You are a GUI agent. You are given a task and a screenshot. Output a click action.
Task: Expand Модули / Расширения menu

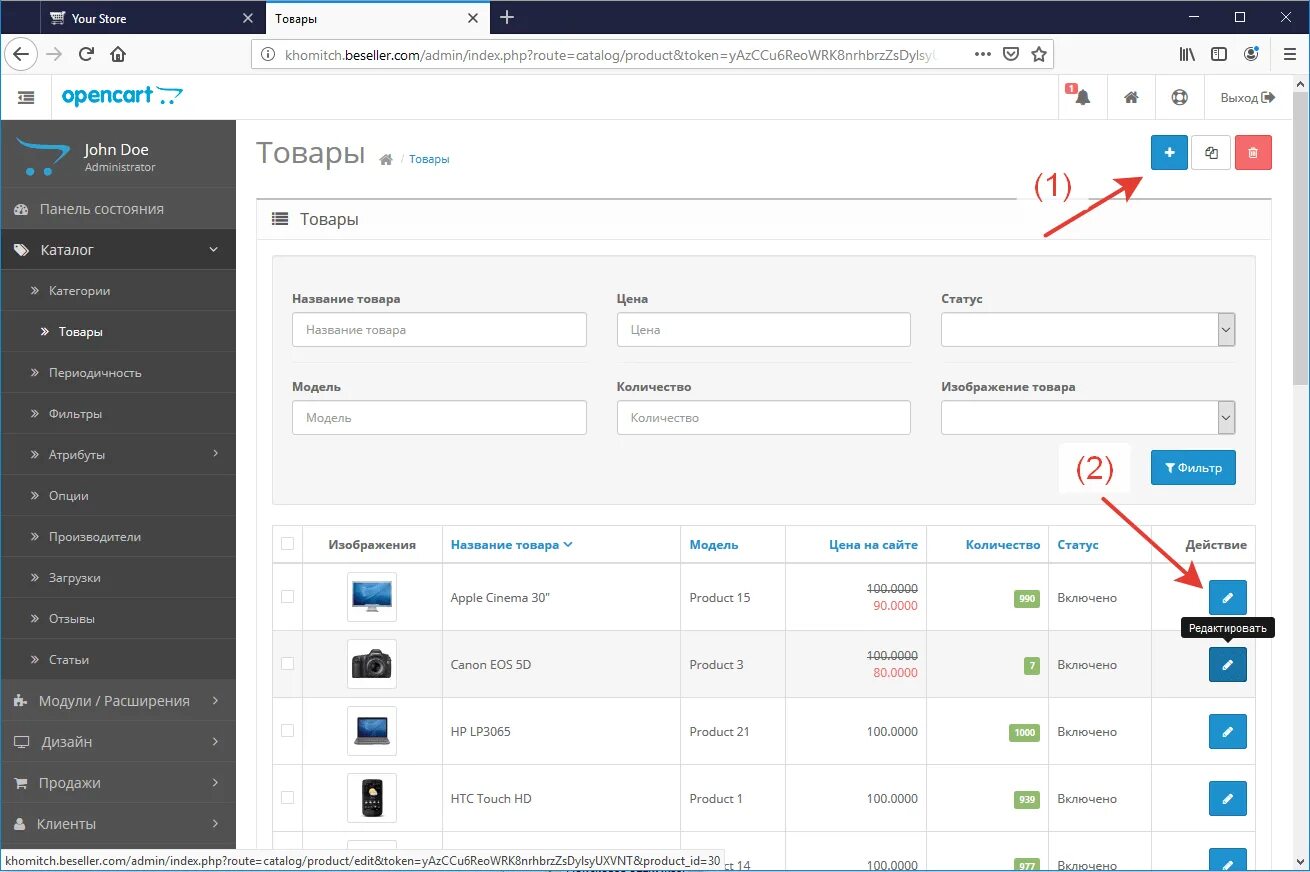tap(118, 700)
